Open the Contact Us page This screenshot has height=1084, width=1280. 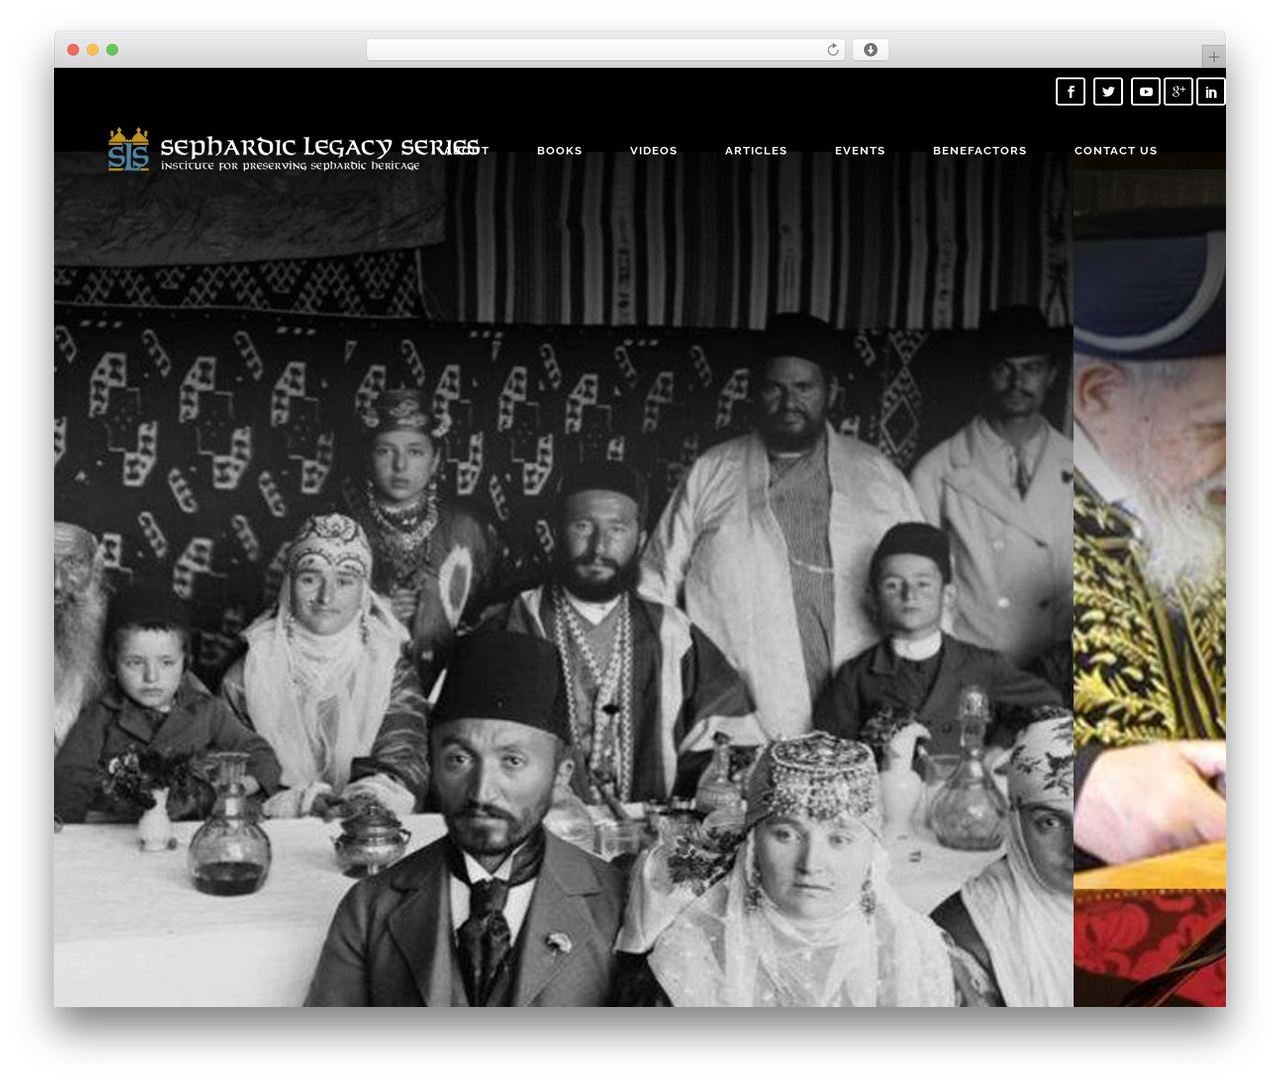click(1116, 151)
